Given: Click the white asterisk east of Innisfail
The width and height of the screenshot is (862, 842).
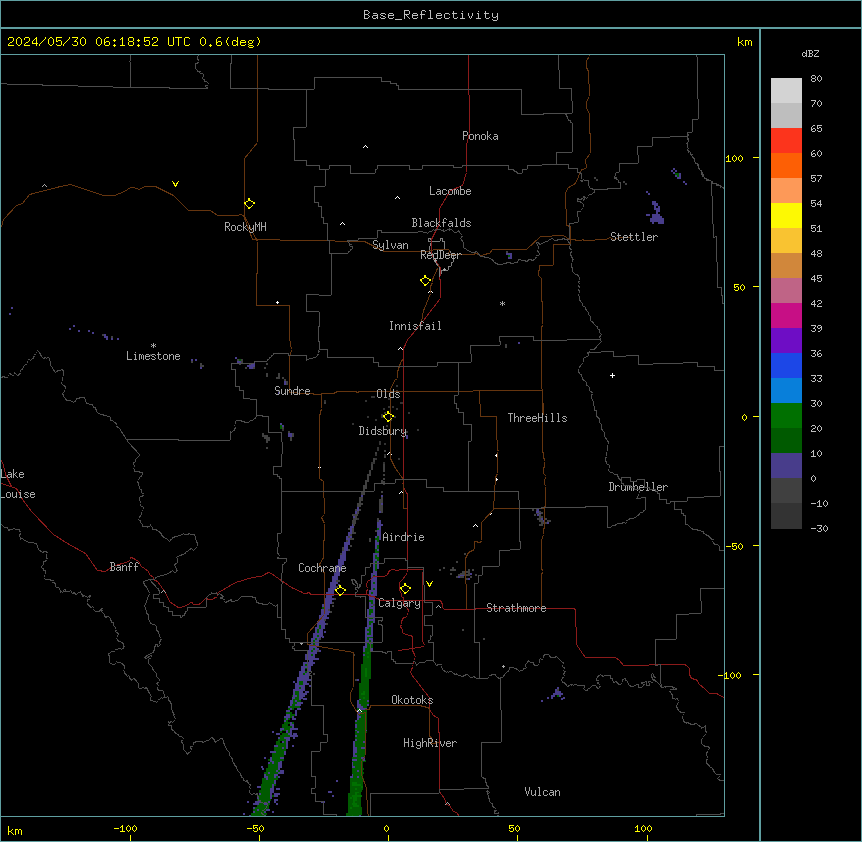Looking at the screenshot, I should [502, 303].
